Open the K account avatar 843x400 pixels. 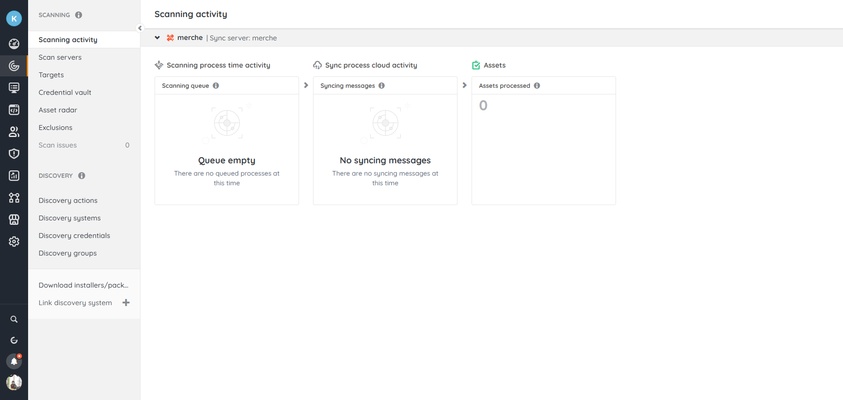[14, 18]
